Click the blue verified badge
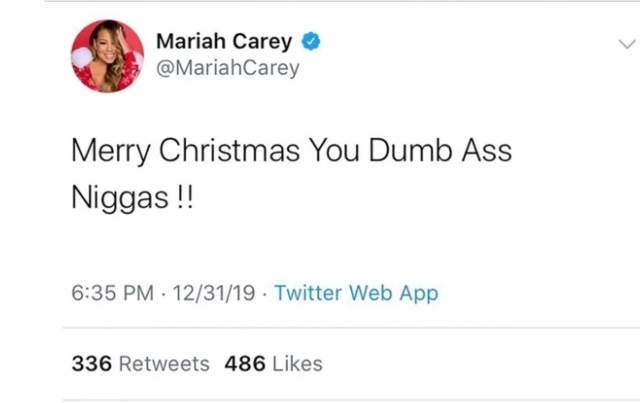 311,41
